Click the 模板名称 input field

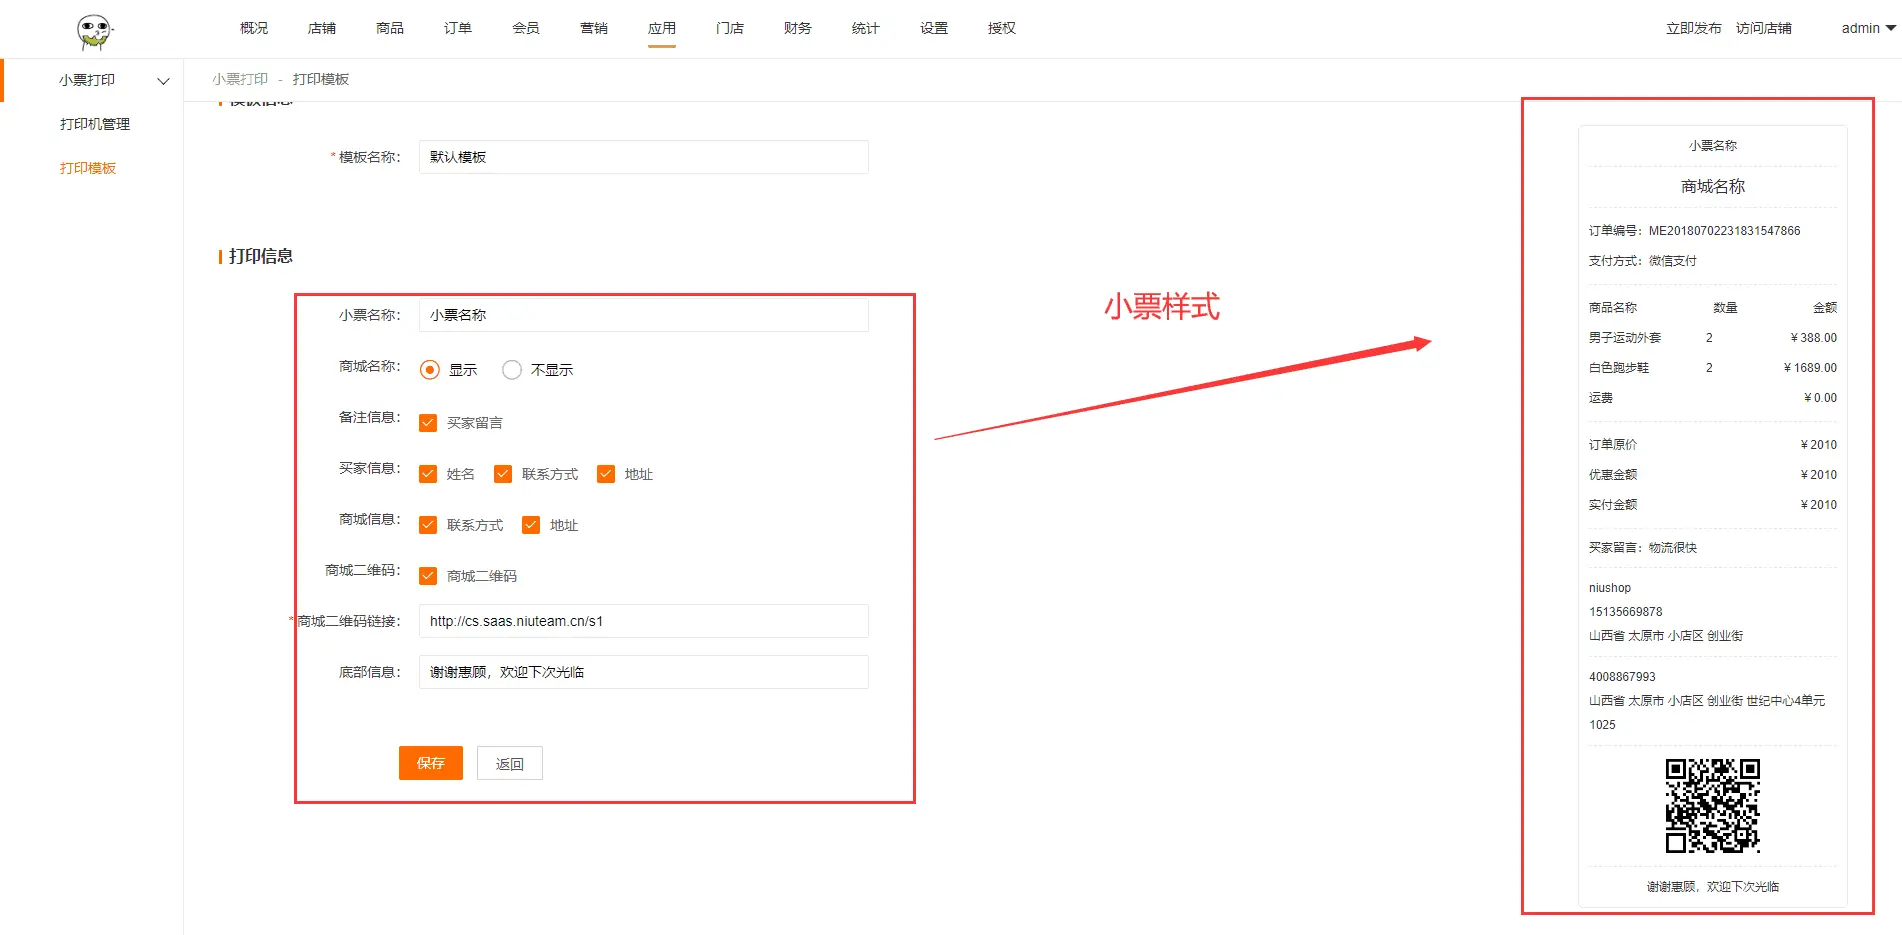[643, 157]
